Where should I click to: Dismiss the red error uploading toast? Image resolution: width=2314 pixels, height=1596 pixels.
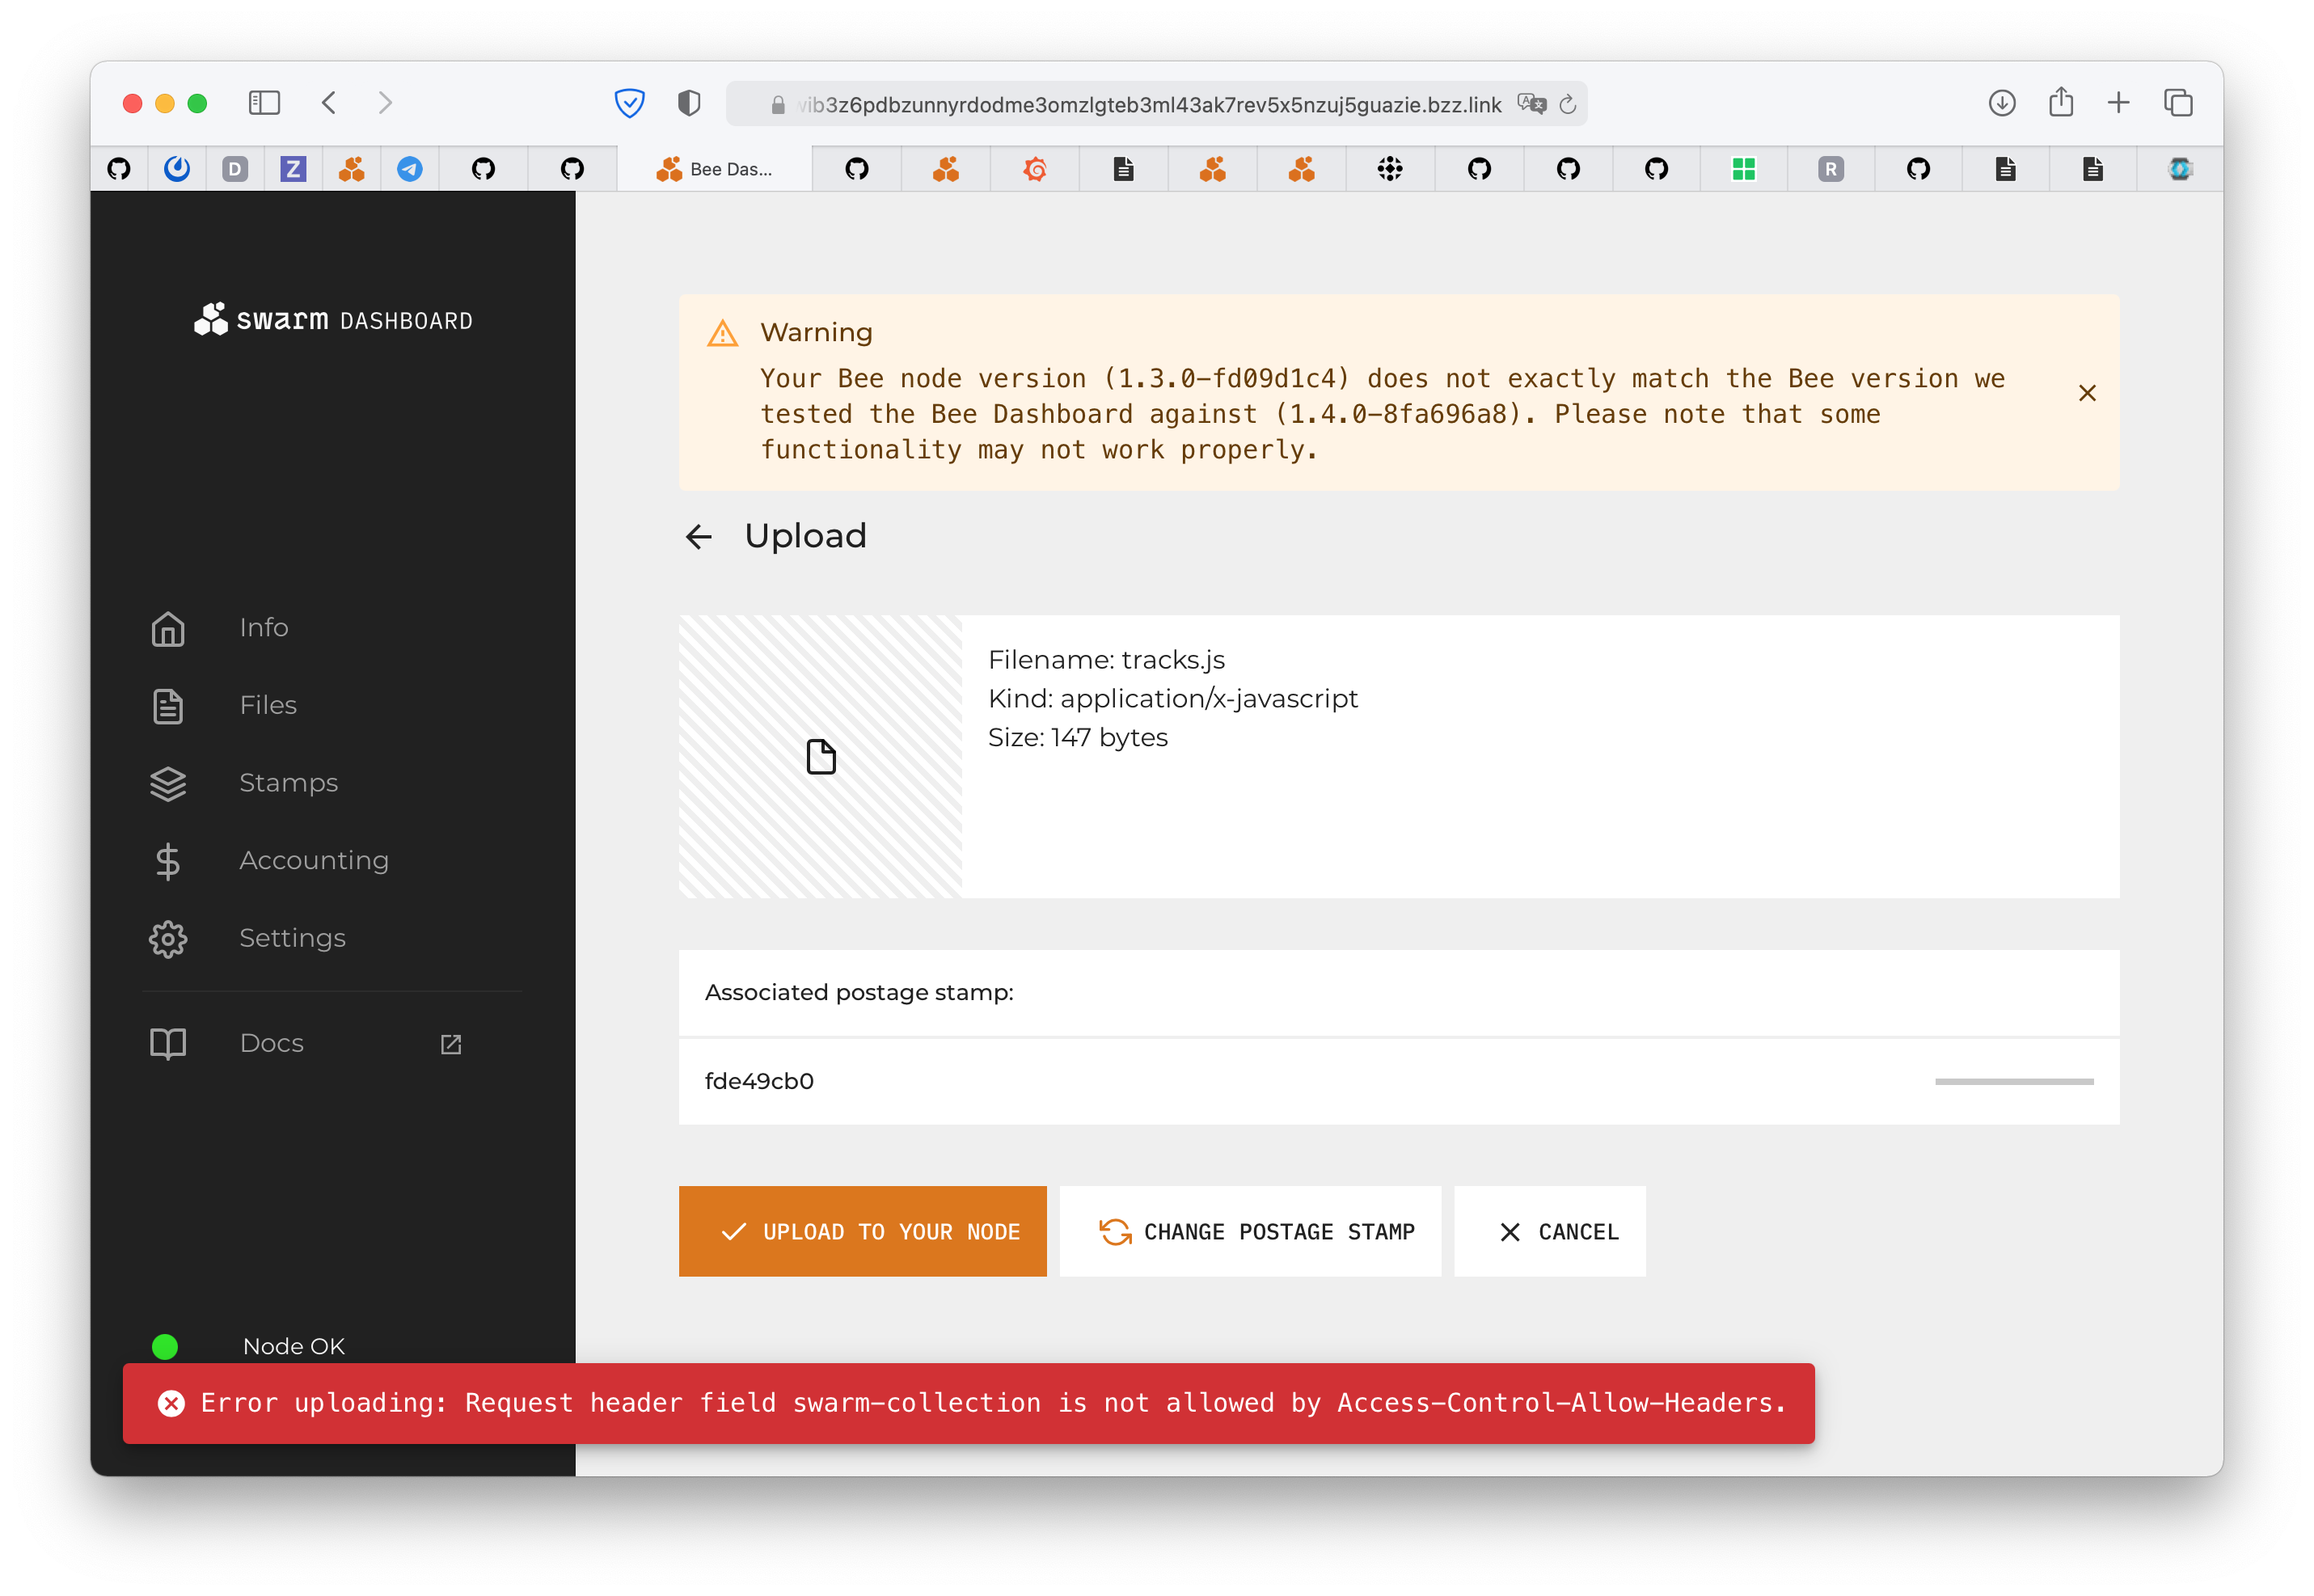point(173,1403)
